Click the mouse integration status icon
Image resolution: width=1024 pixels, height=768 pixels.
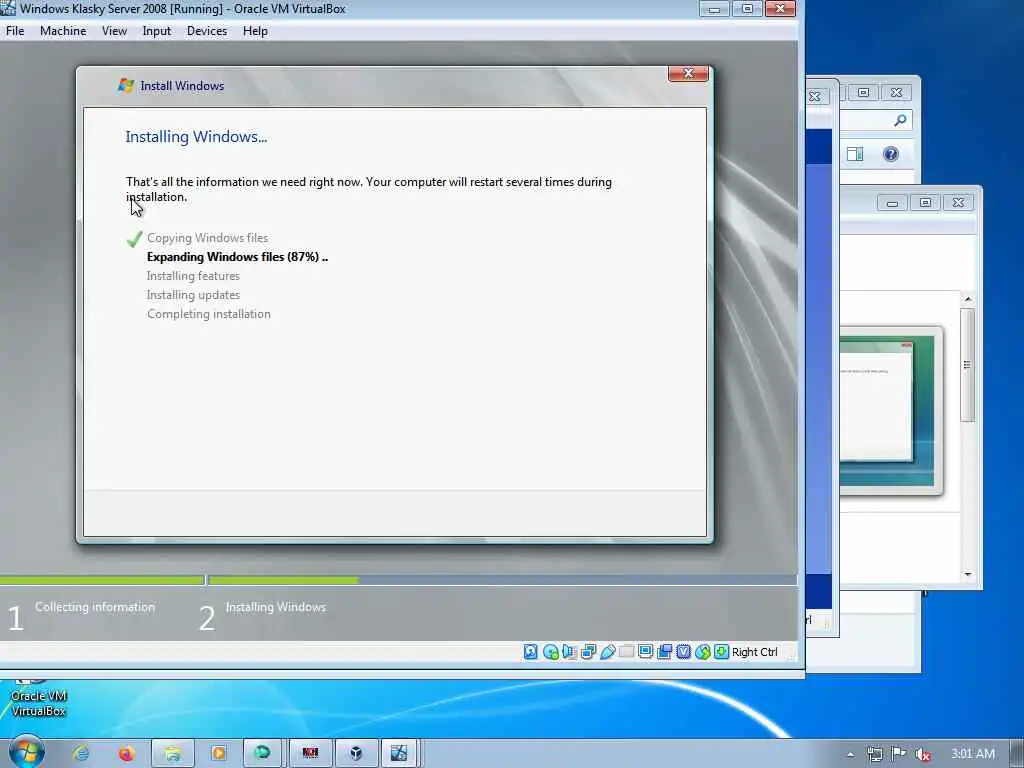tap(703, 652)
